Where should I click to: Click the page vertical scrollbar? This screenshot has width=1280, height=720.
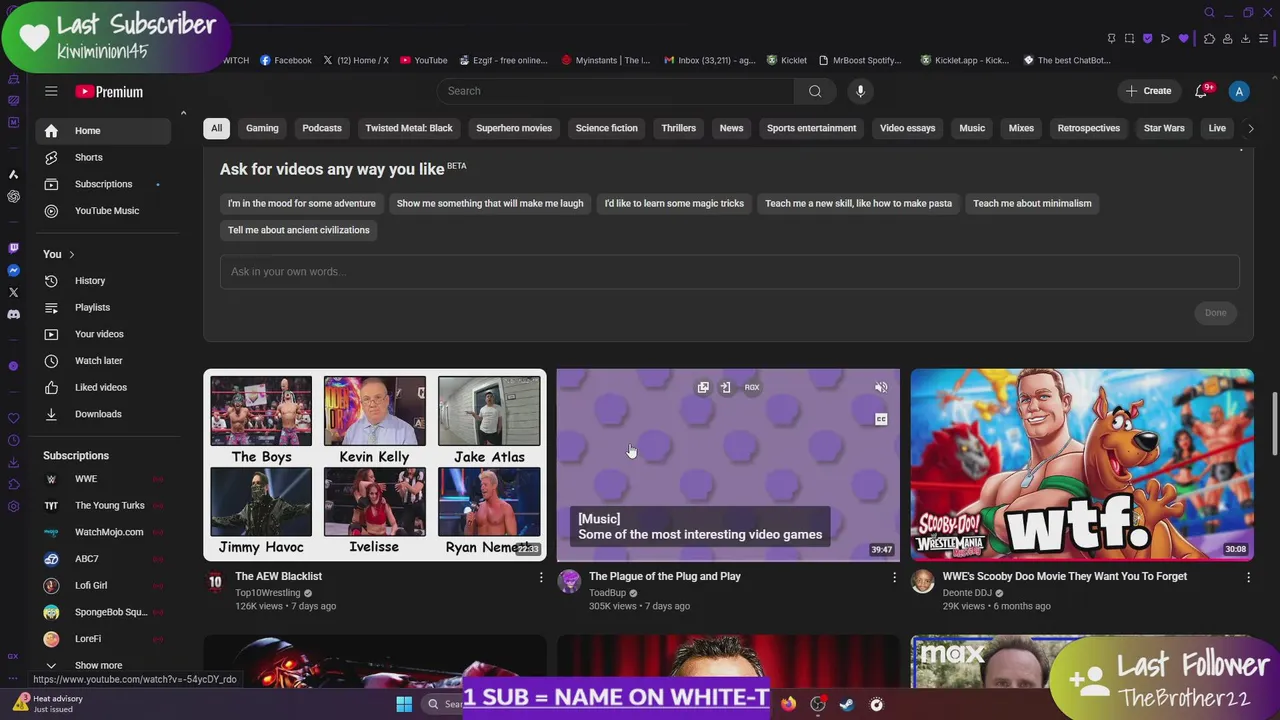tap(1274, 425)
